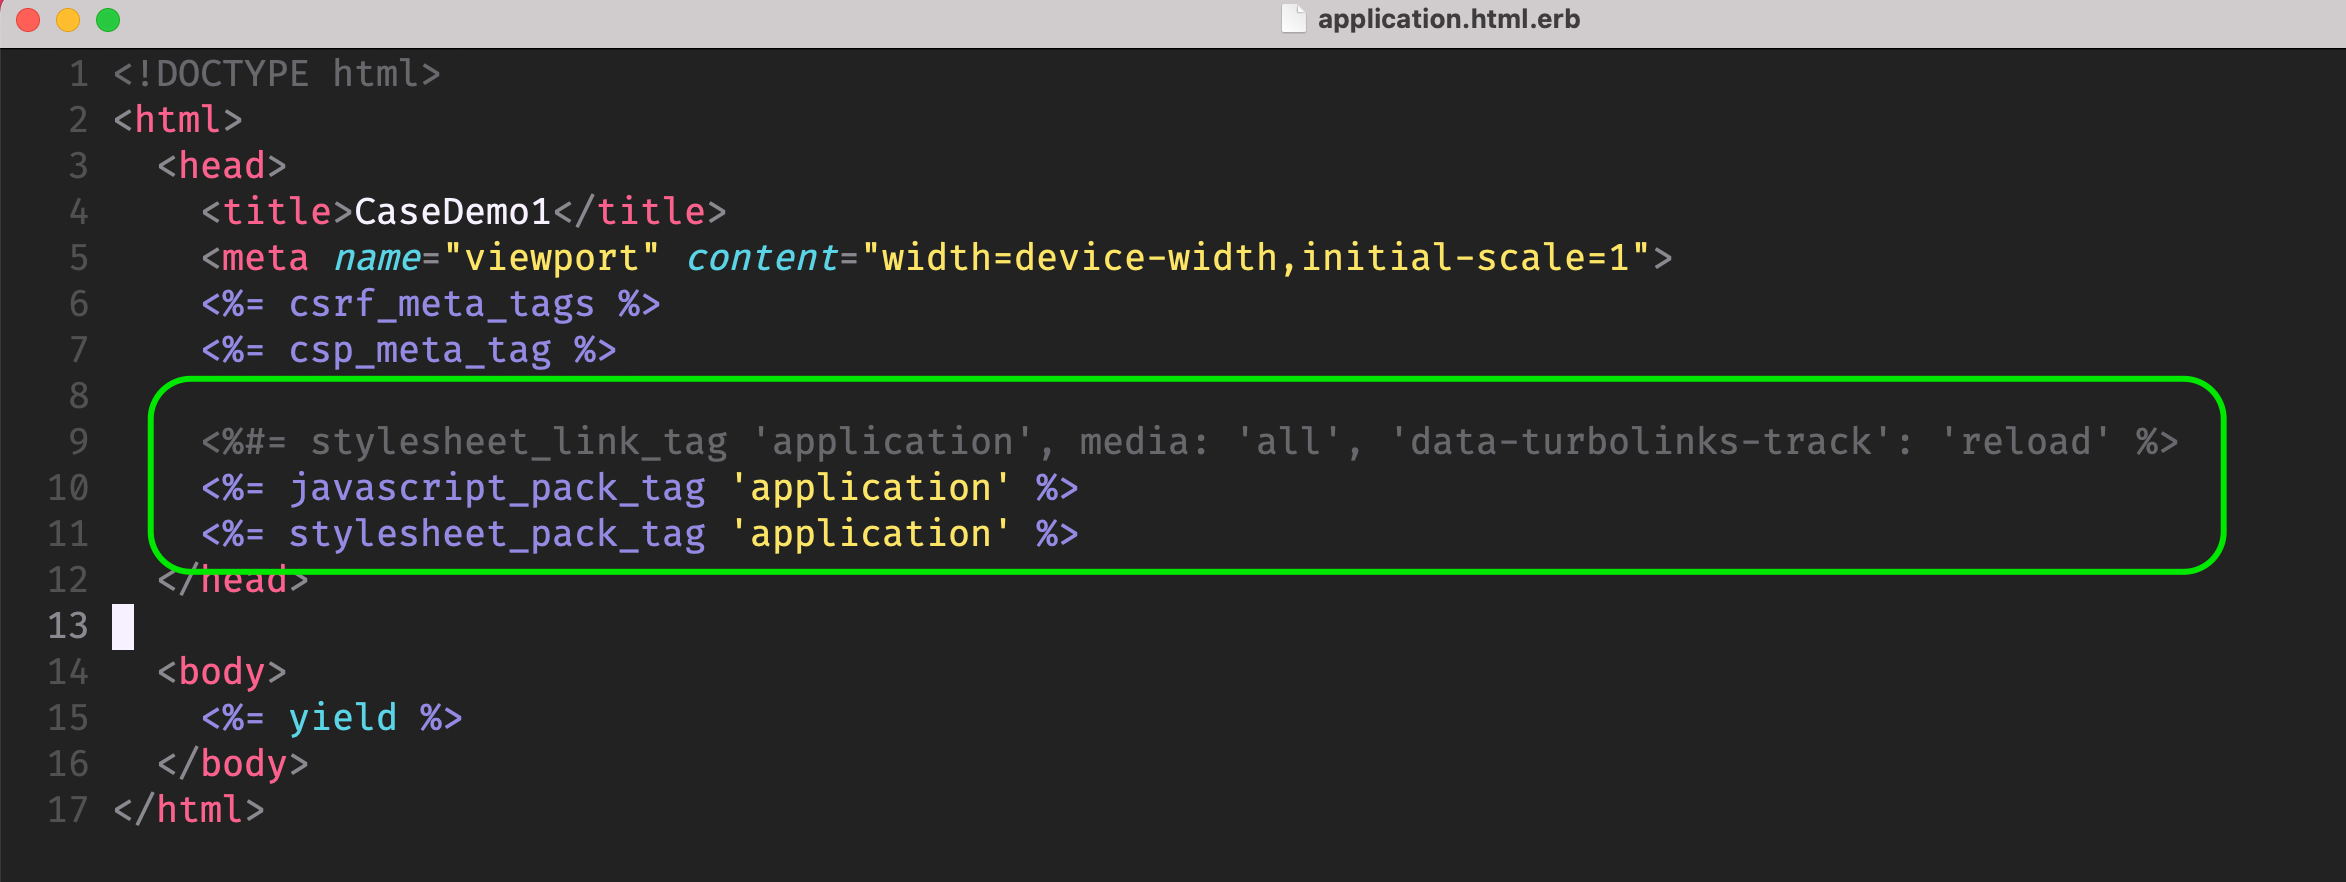Click the block cursor on line 13
The image size is (2346, 882).
[x=123, y=626]
